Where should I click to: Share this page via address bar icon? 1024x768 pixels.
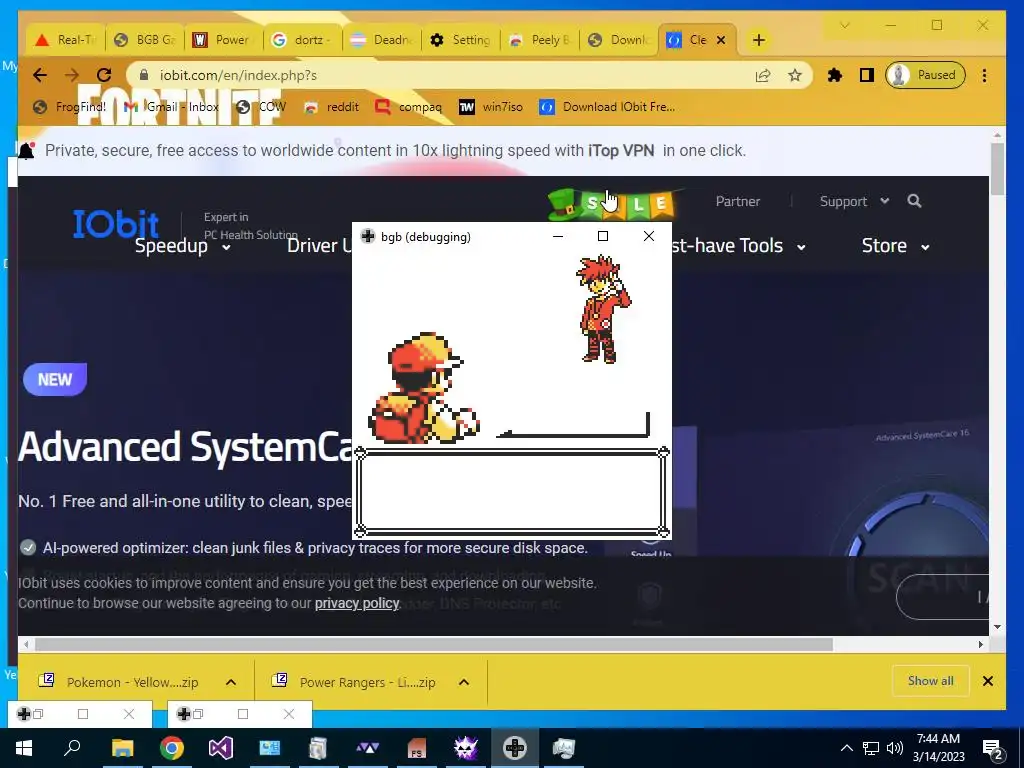(x=763, y=75)
